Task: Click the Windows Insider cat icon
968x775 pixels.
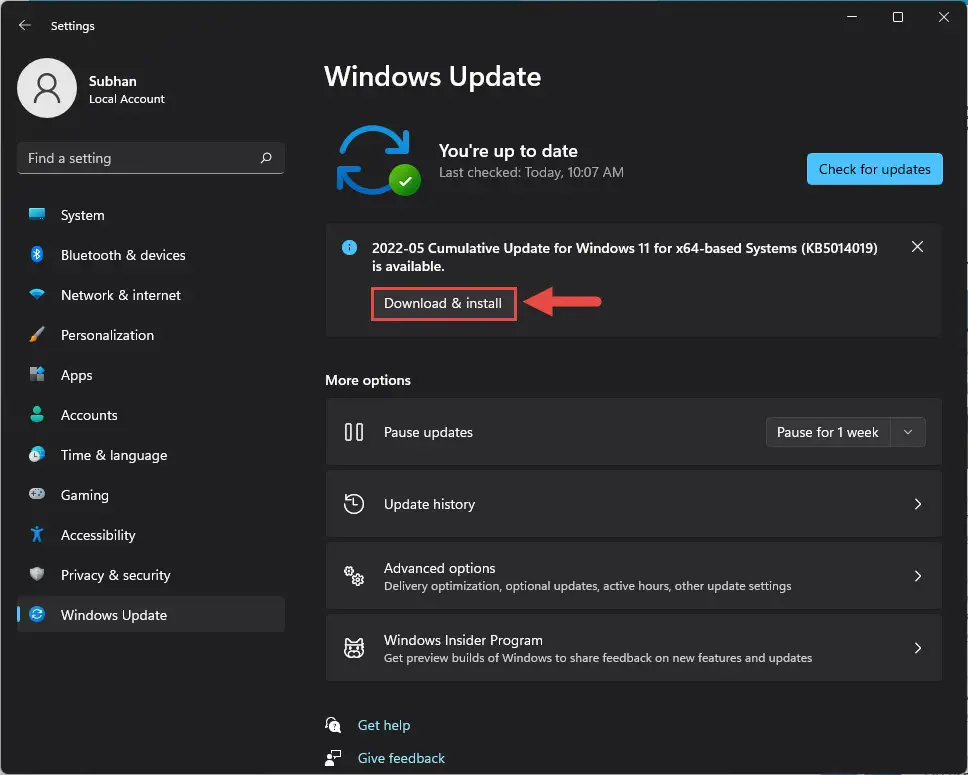Action: point(354,648)
